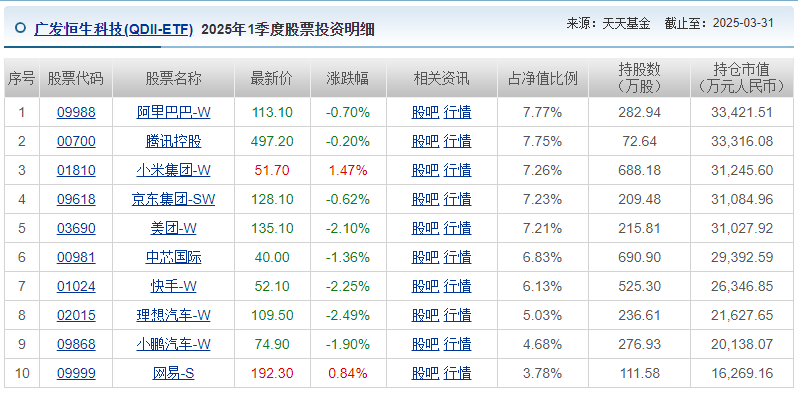Open 腾讯控股 stock page
This screenshot has width=798, height=396.
[x=173, y=141]
